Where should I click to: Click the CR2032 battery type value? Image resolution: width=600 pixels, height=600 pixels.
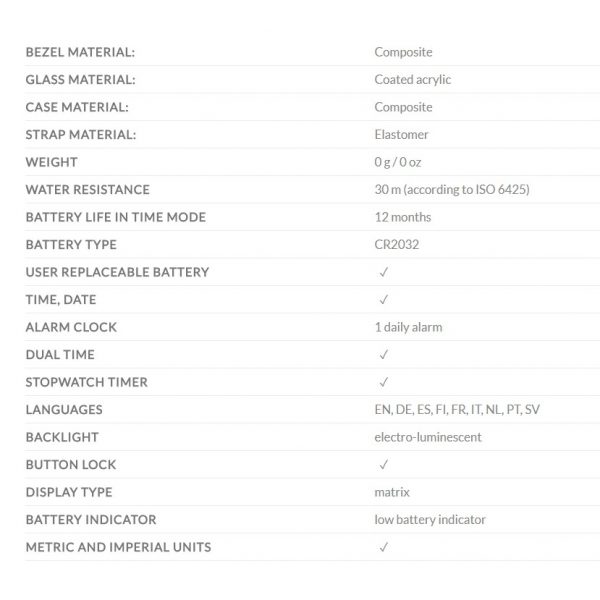tap(397, 245)
